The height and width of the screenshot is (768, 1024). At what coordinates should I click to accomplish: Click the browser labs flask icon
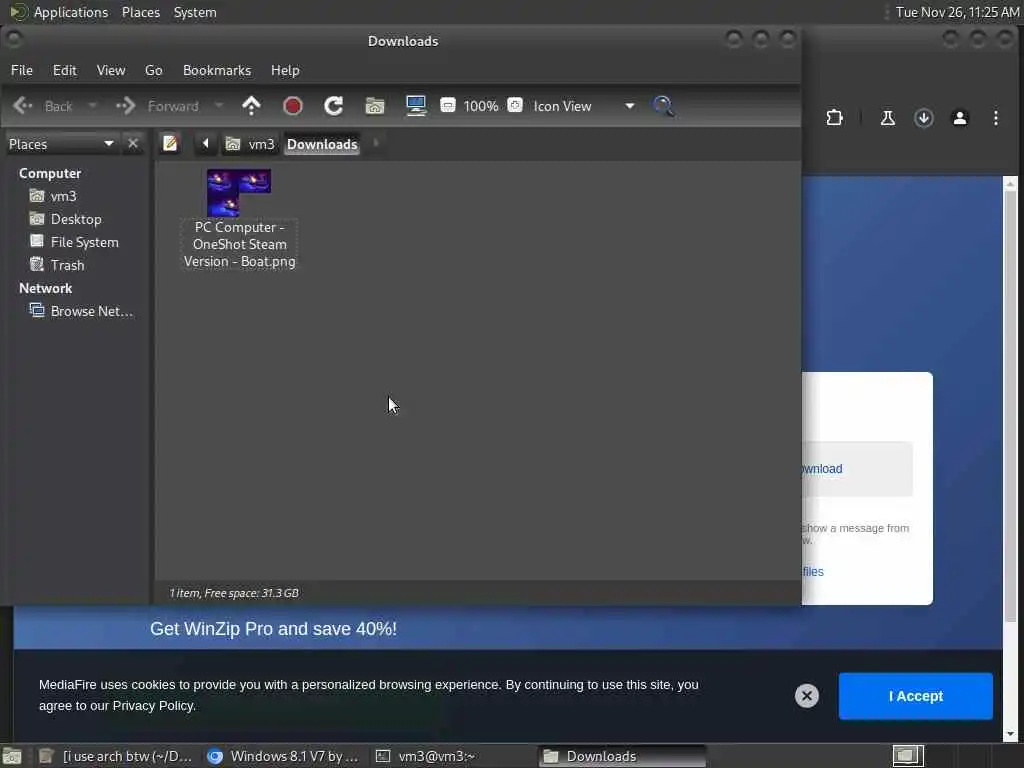pos(888,118)
